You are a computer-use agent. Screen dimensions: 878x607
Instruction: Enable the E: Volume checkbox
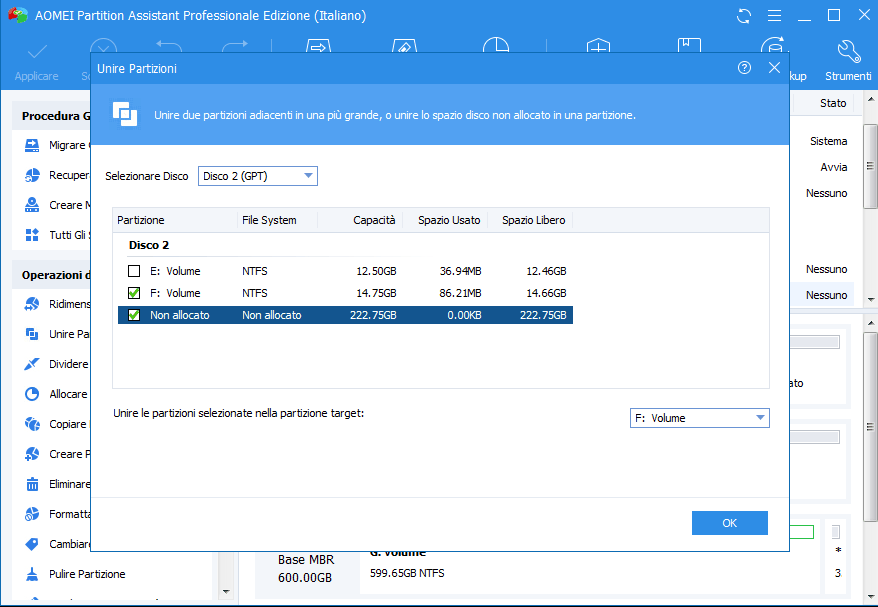click(x=134, y=271)
